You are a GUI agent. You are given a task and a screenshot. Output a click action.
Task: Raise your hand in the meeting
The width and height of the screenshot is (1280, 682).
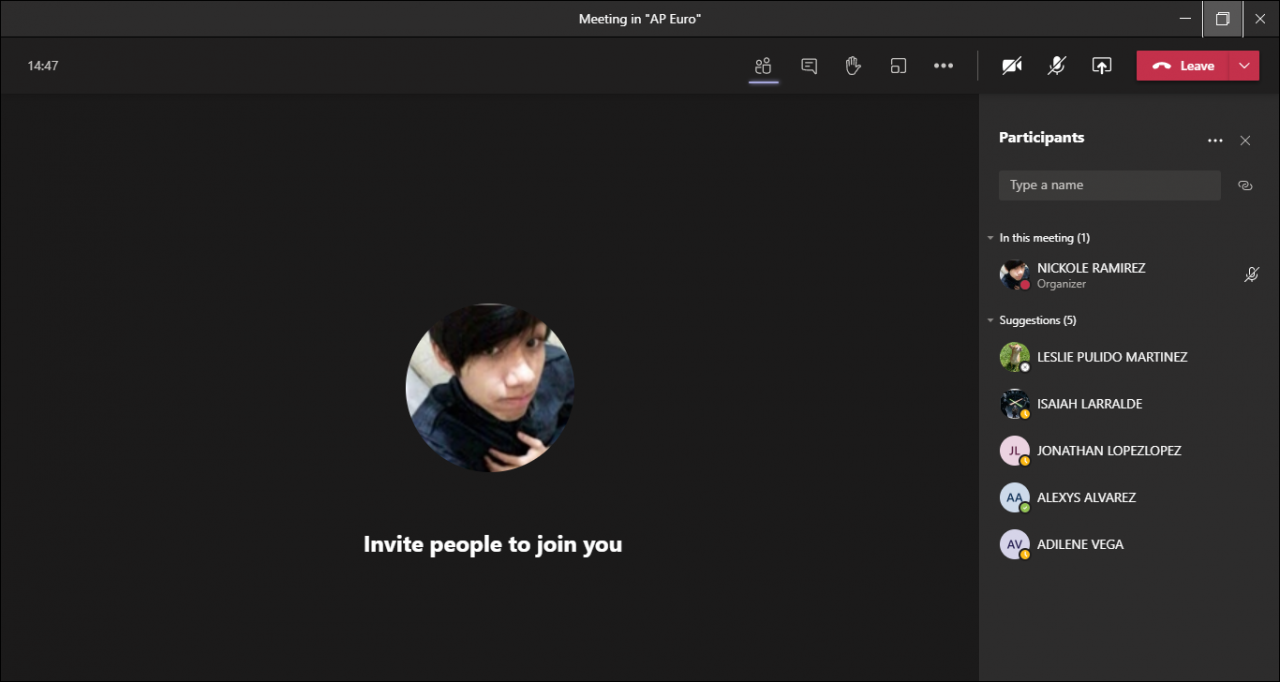click(x=853, y=66)
